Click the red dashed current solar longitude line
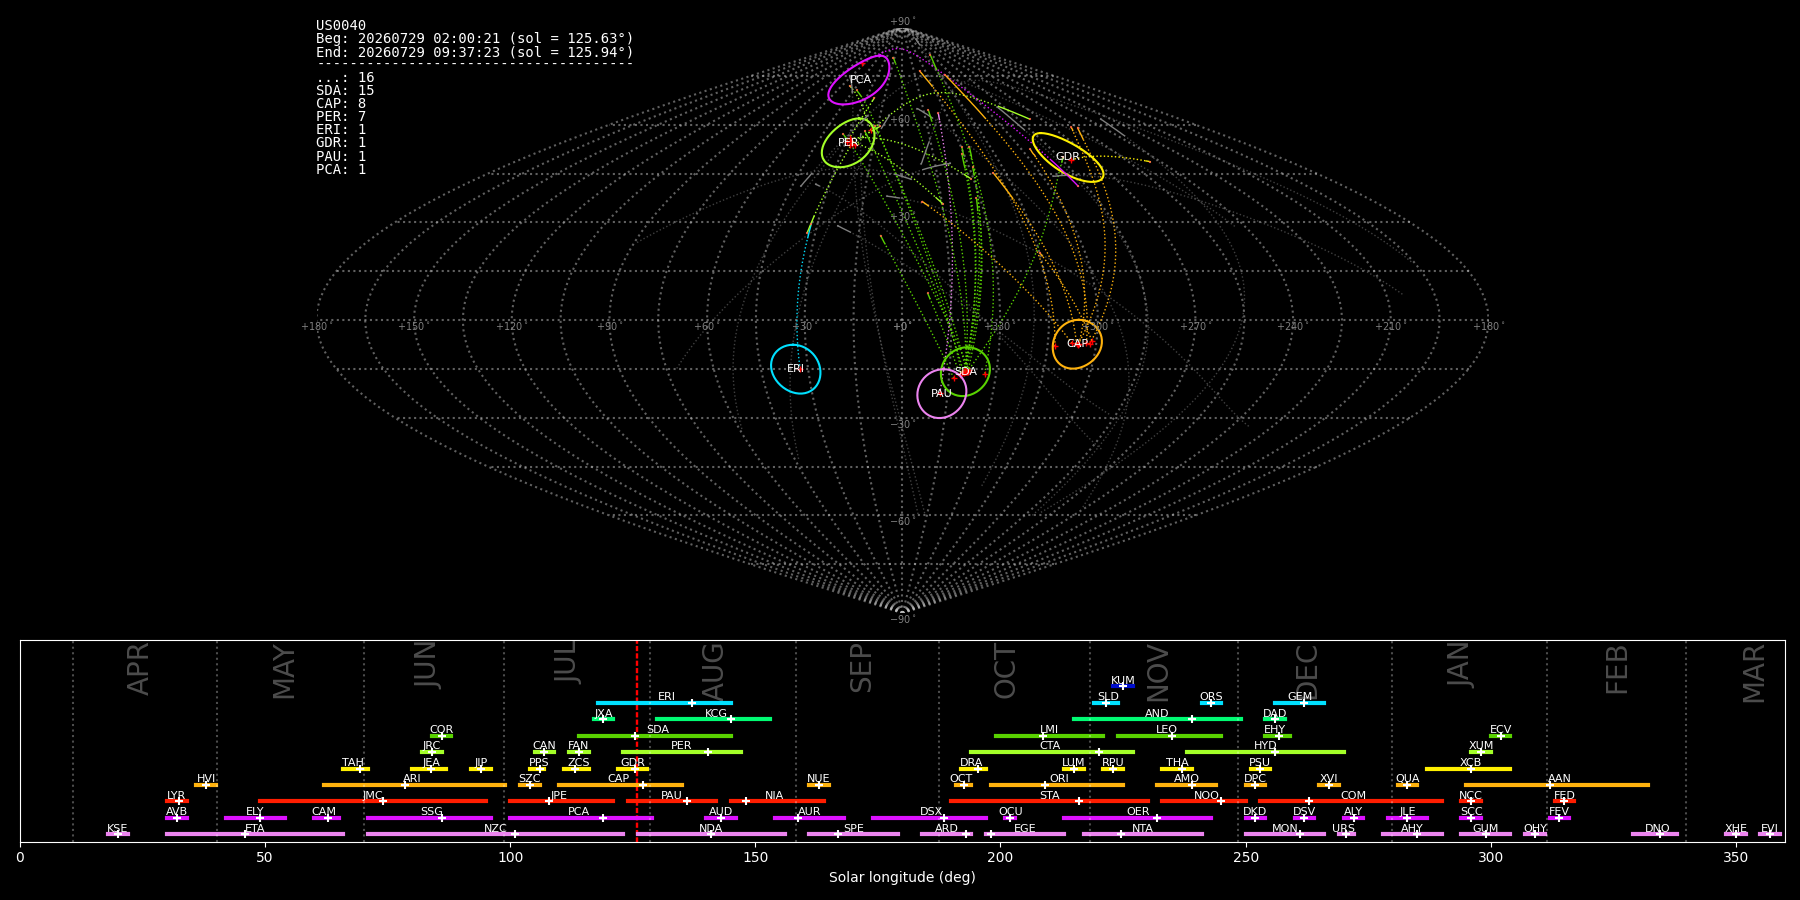 [x=637, y=741]
